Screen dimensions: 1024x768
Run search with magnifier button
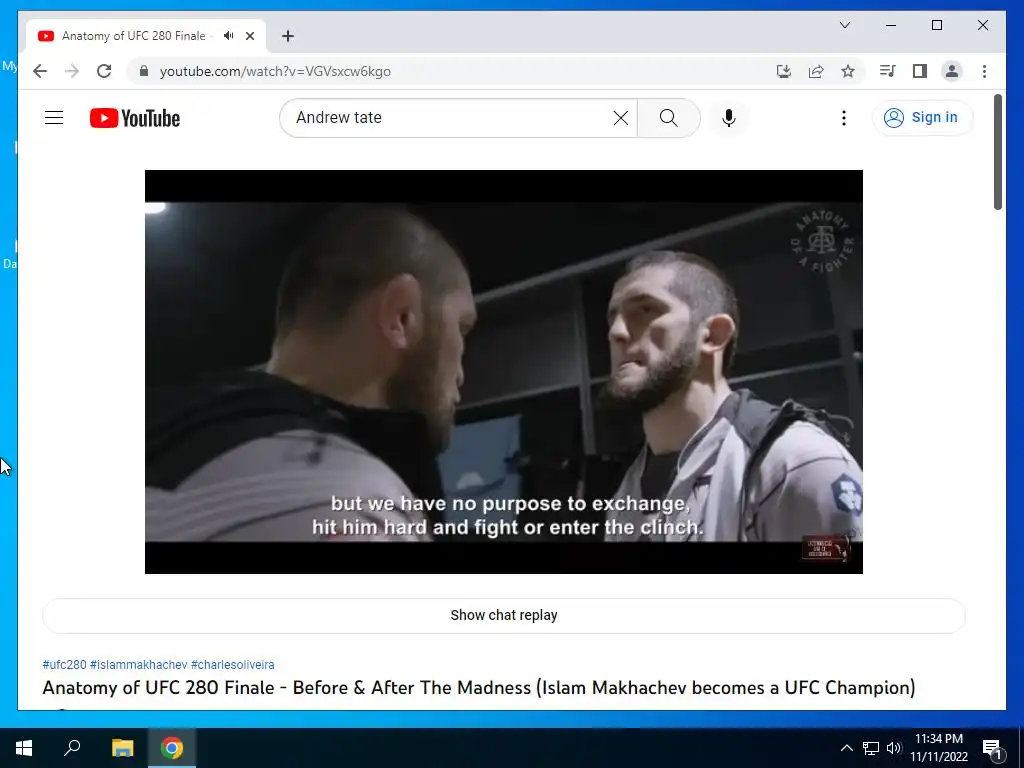[x=669, y=118]
